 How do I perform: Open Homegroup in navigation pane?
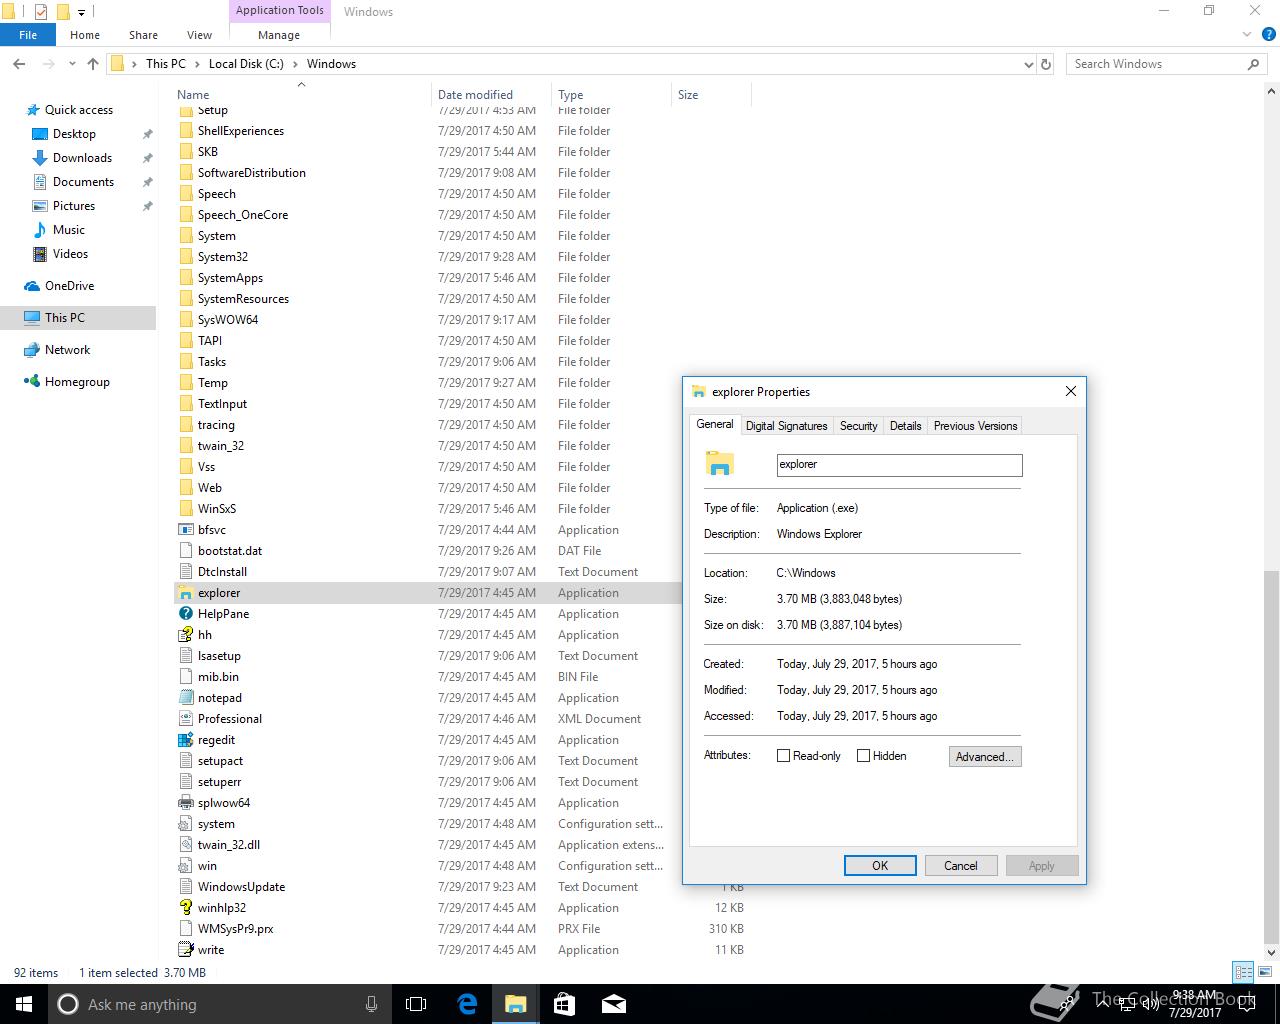pyautogui.click(x=77, y=382)
